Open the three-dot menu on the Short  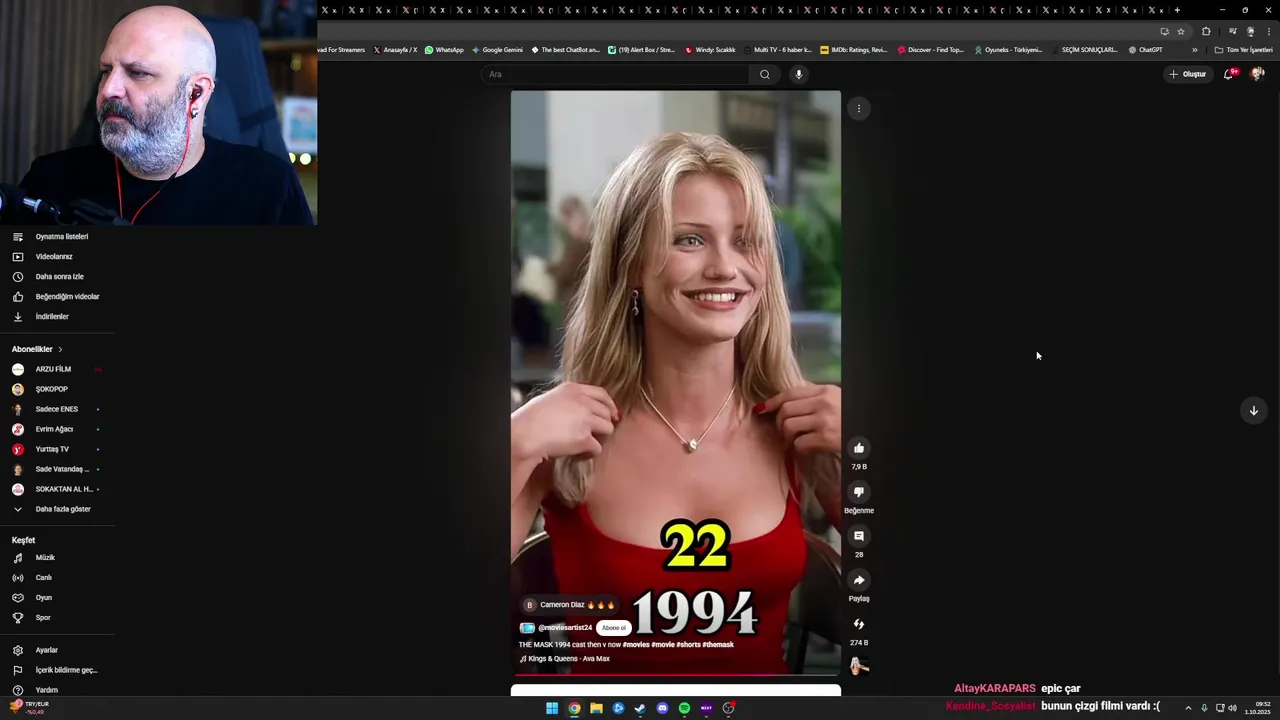tap(858, 108)
